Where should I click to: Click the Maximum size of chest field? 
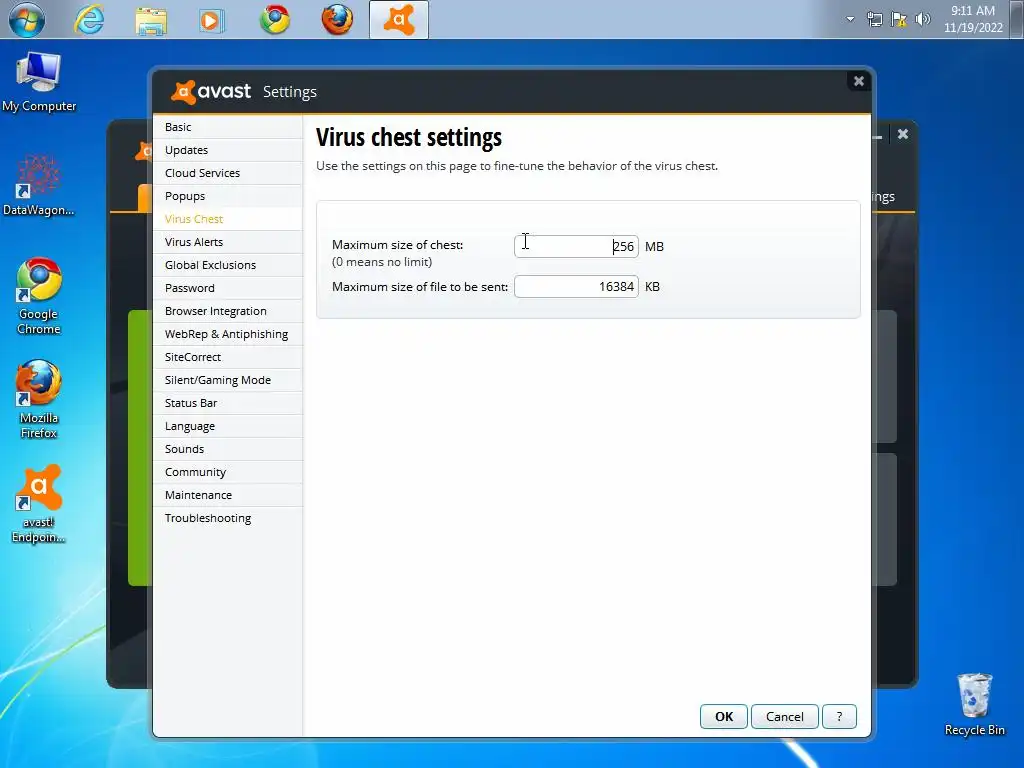[576, 246]
